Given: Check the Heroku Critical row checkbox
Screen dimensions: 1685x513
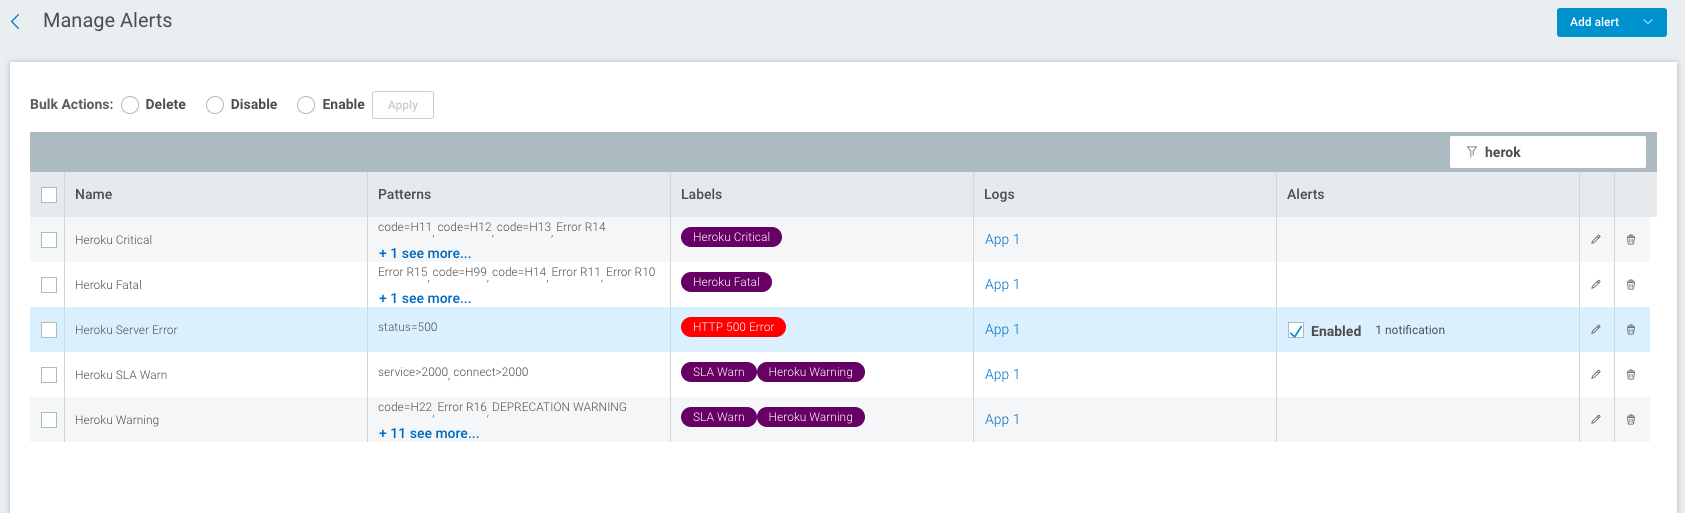Looking at the screenshot, I should (x=49, y=240).
